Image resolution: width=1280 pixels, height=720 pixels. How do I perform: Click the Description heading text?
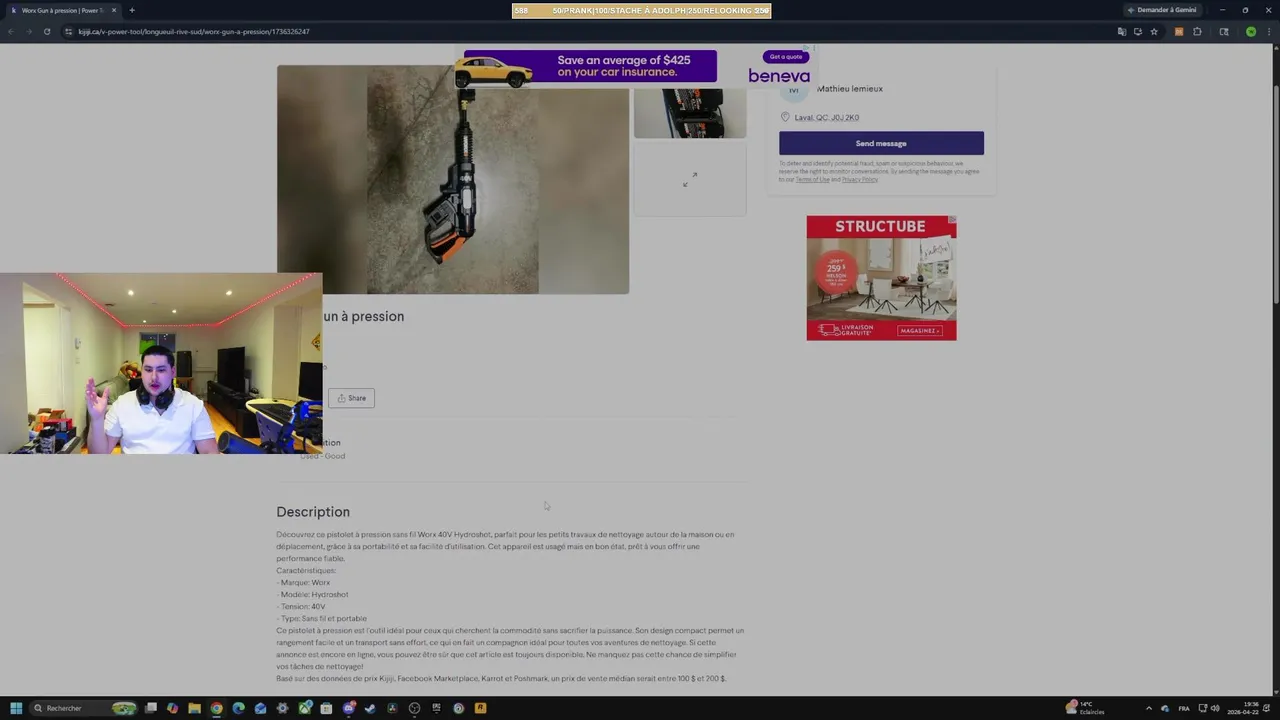tap(313, 512)
